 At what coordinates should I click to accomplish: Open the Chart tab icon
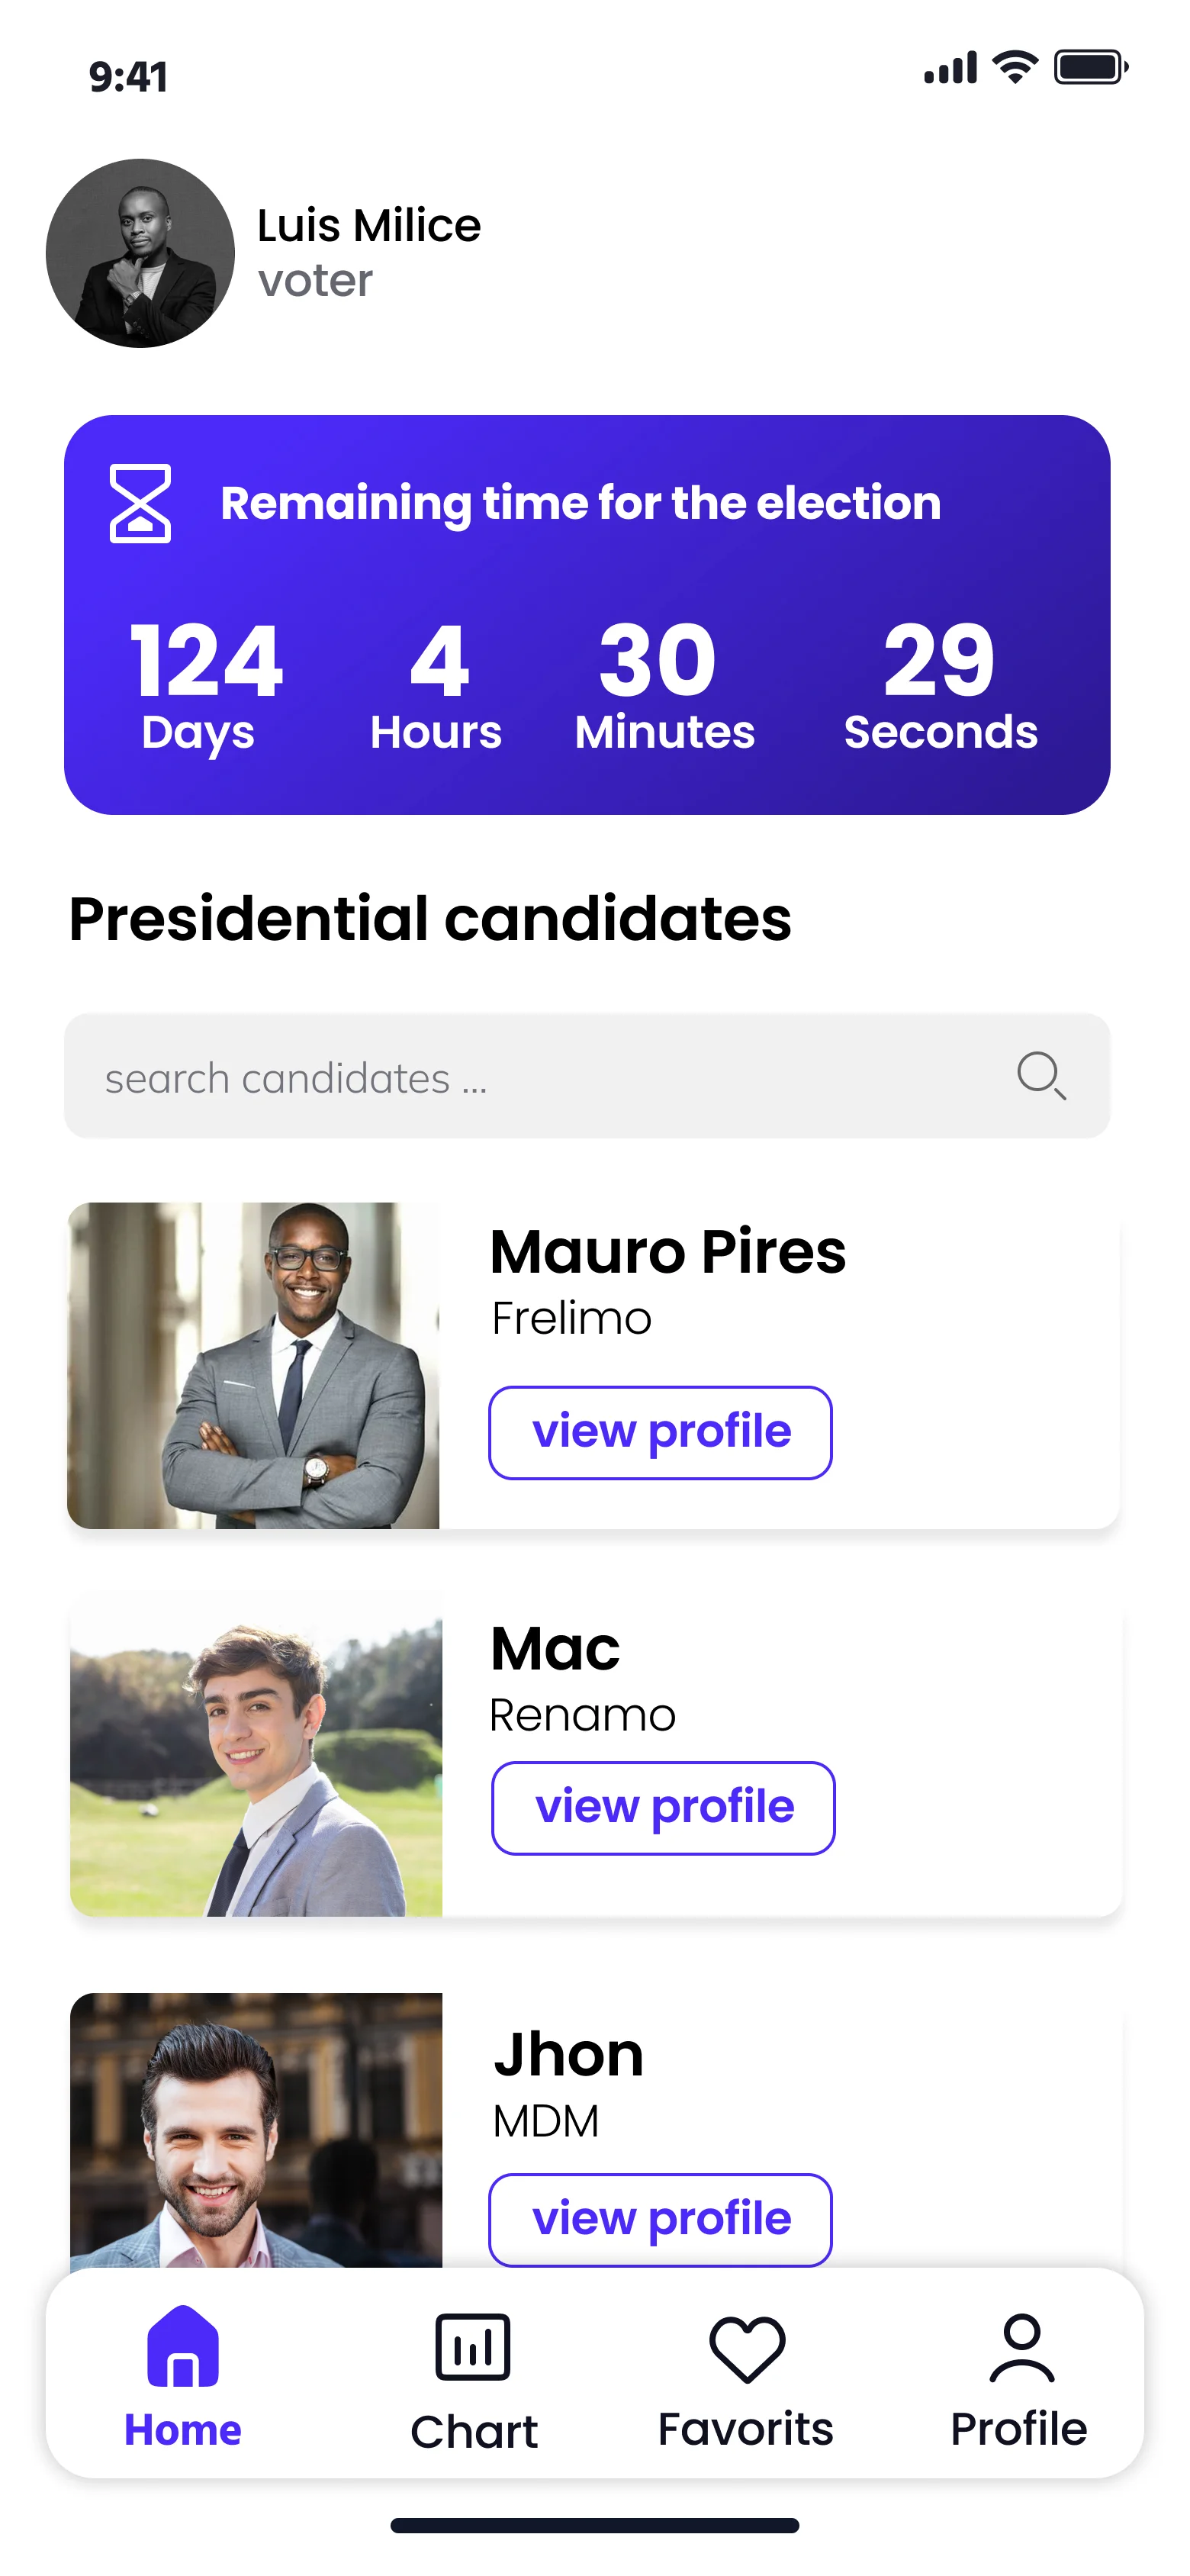pyautogui.click(x=473, y=2346)
